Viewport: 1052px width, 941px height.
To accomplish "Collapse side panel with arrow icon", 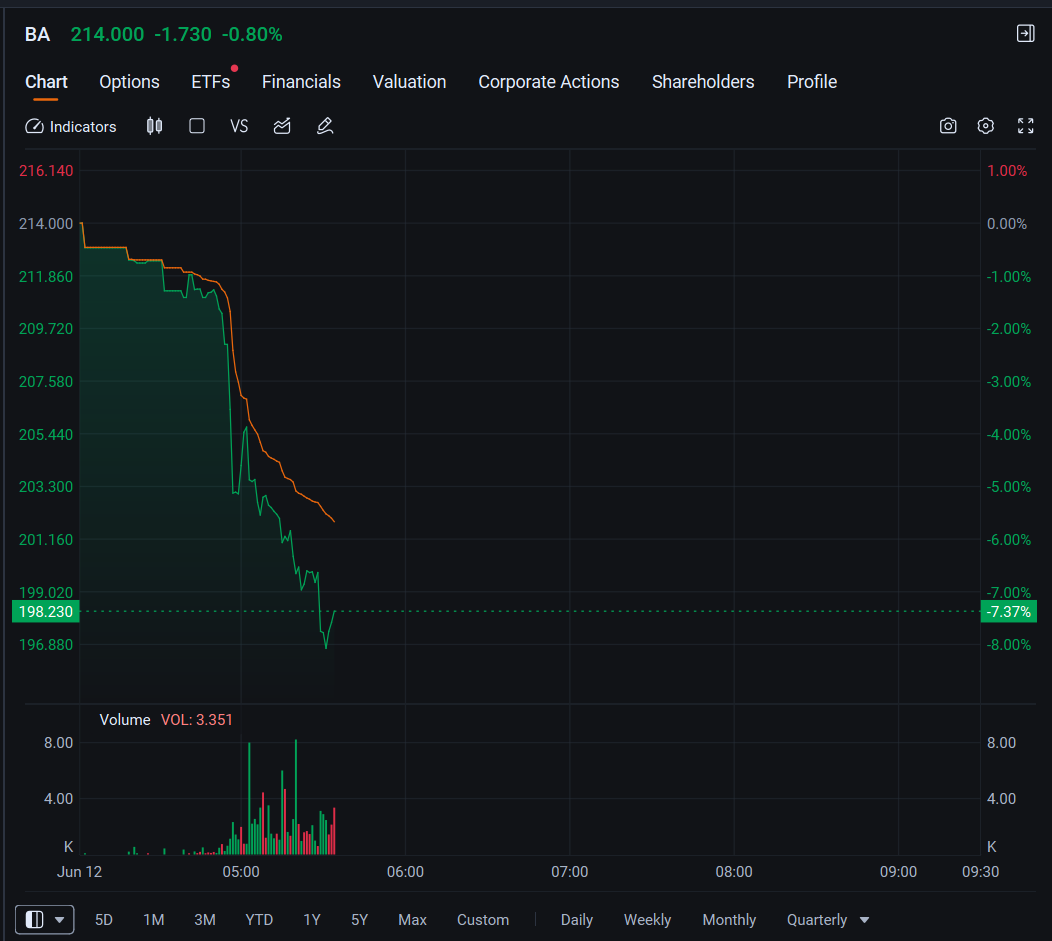I will [x=1025, y=34].
